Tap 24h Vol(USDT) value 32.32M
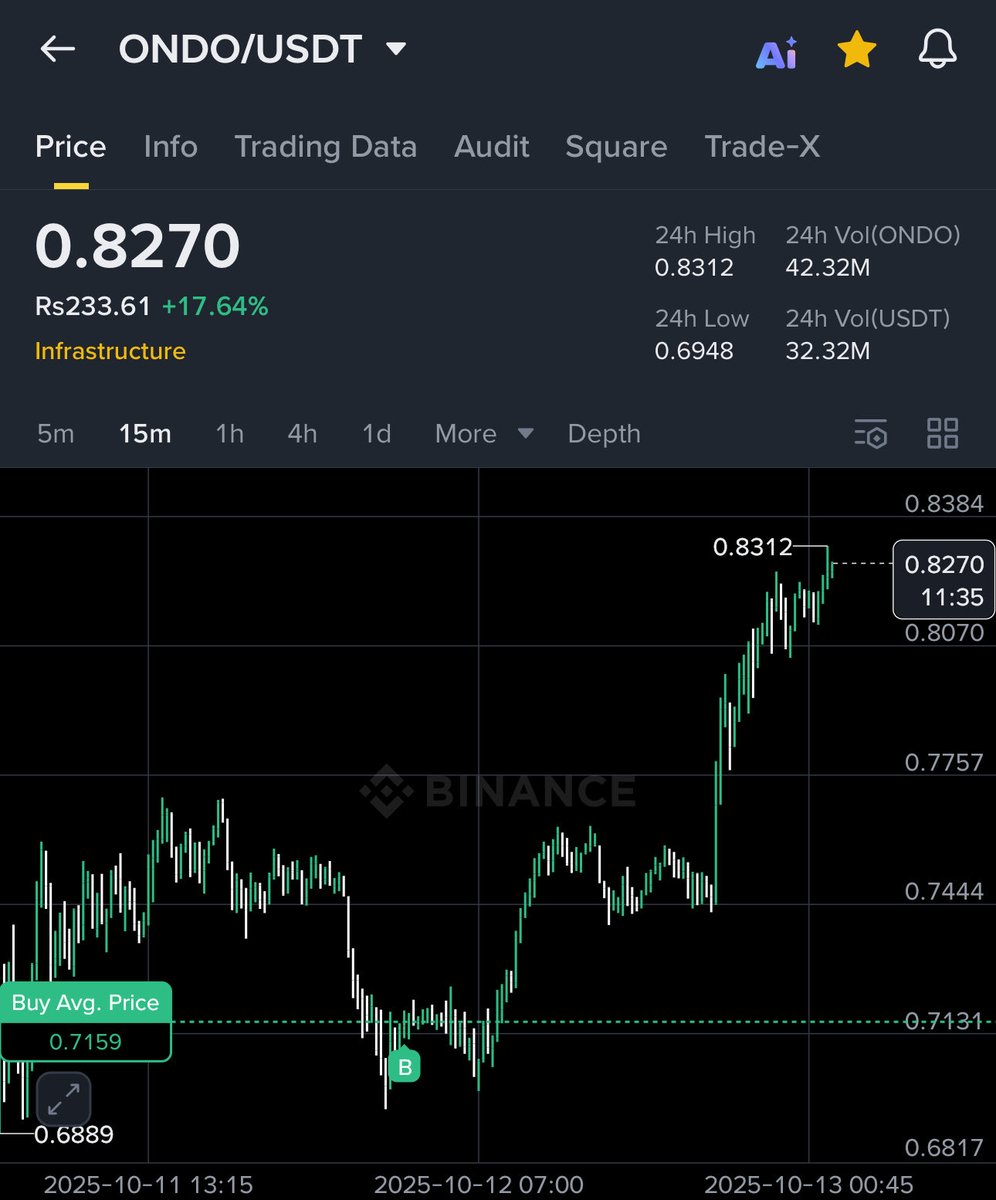Image resolution: width=996 pixels, height=1200 pixels. (828, 351)
